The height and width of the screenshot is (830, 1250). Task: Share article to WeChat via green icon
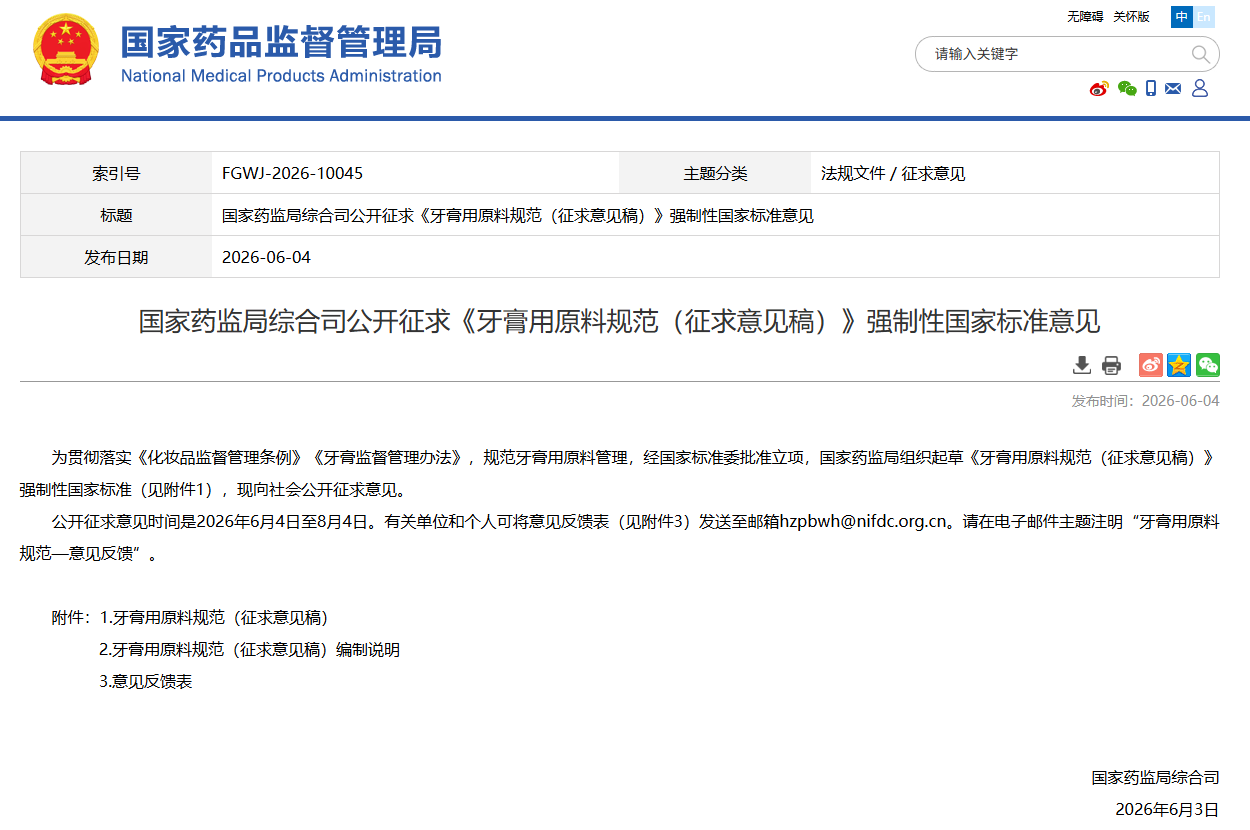pos(1208,365)
